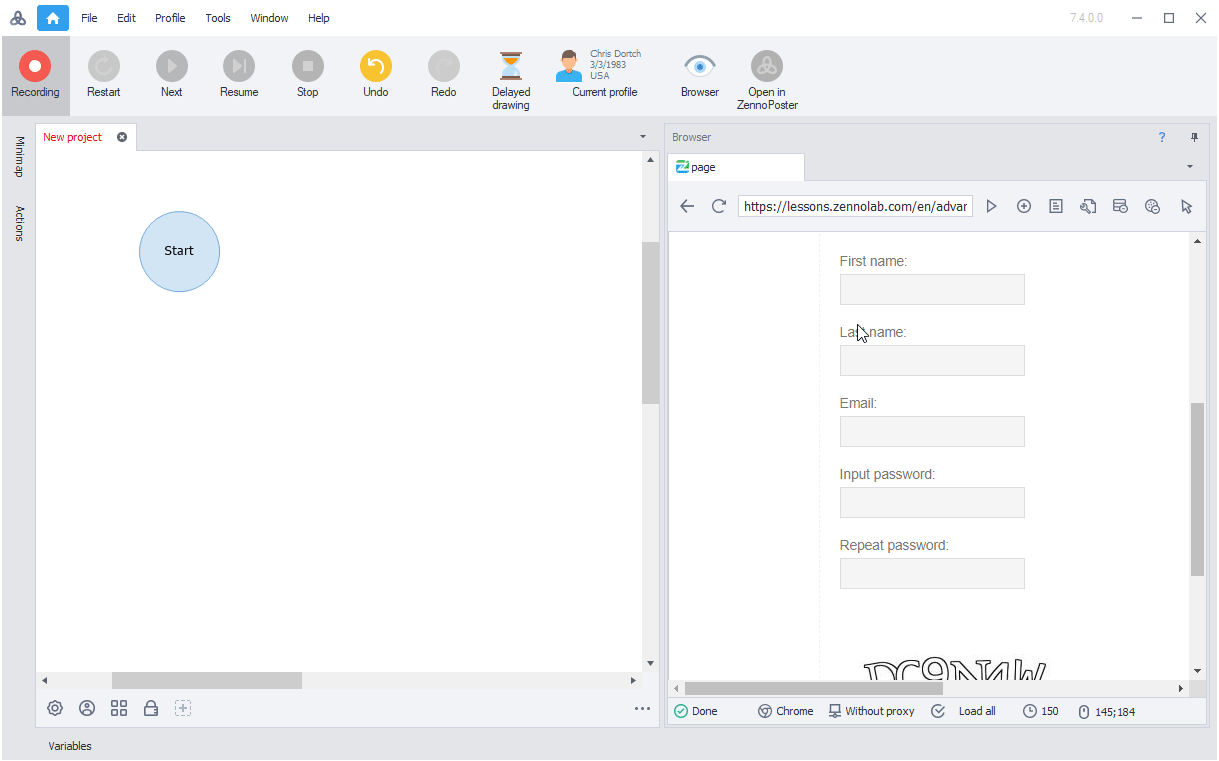This screenshot has height=761, width=1219.
Task: Expand the browser tabs dropdown arrow
Action: click(1190, 166)
